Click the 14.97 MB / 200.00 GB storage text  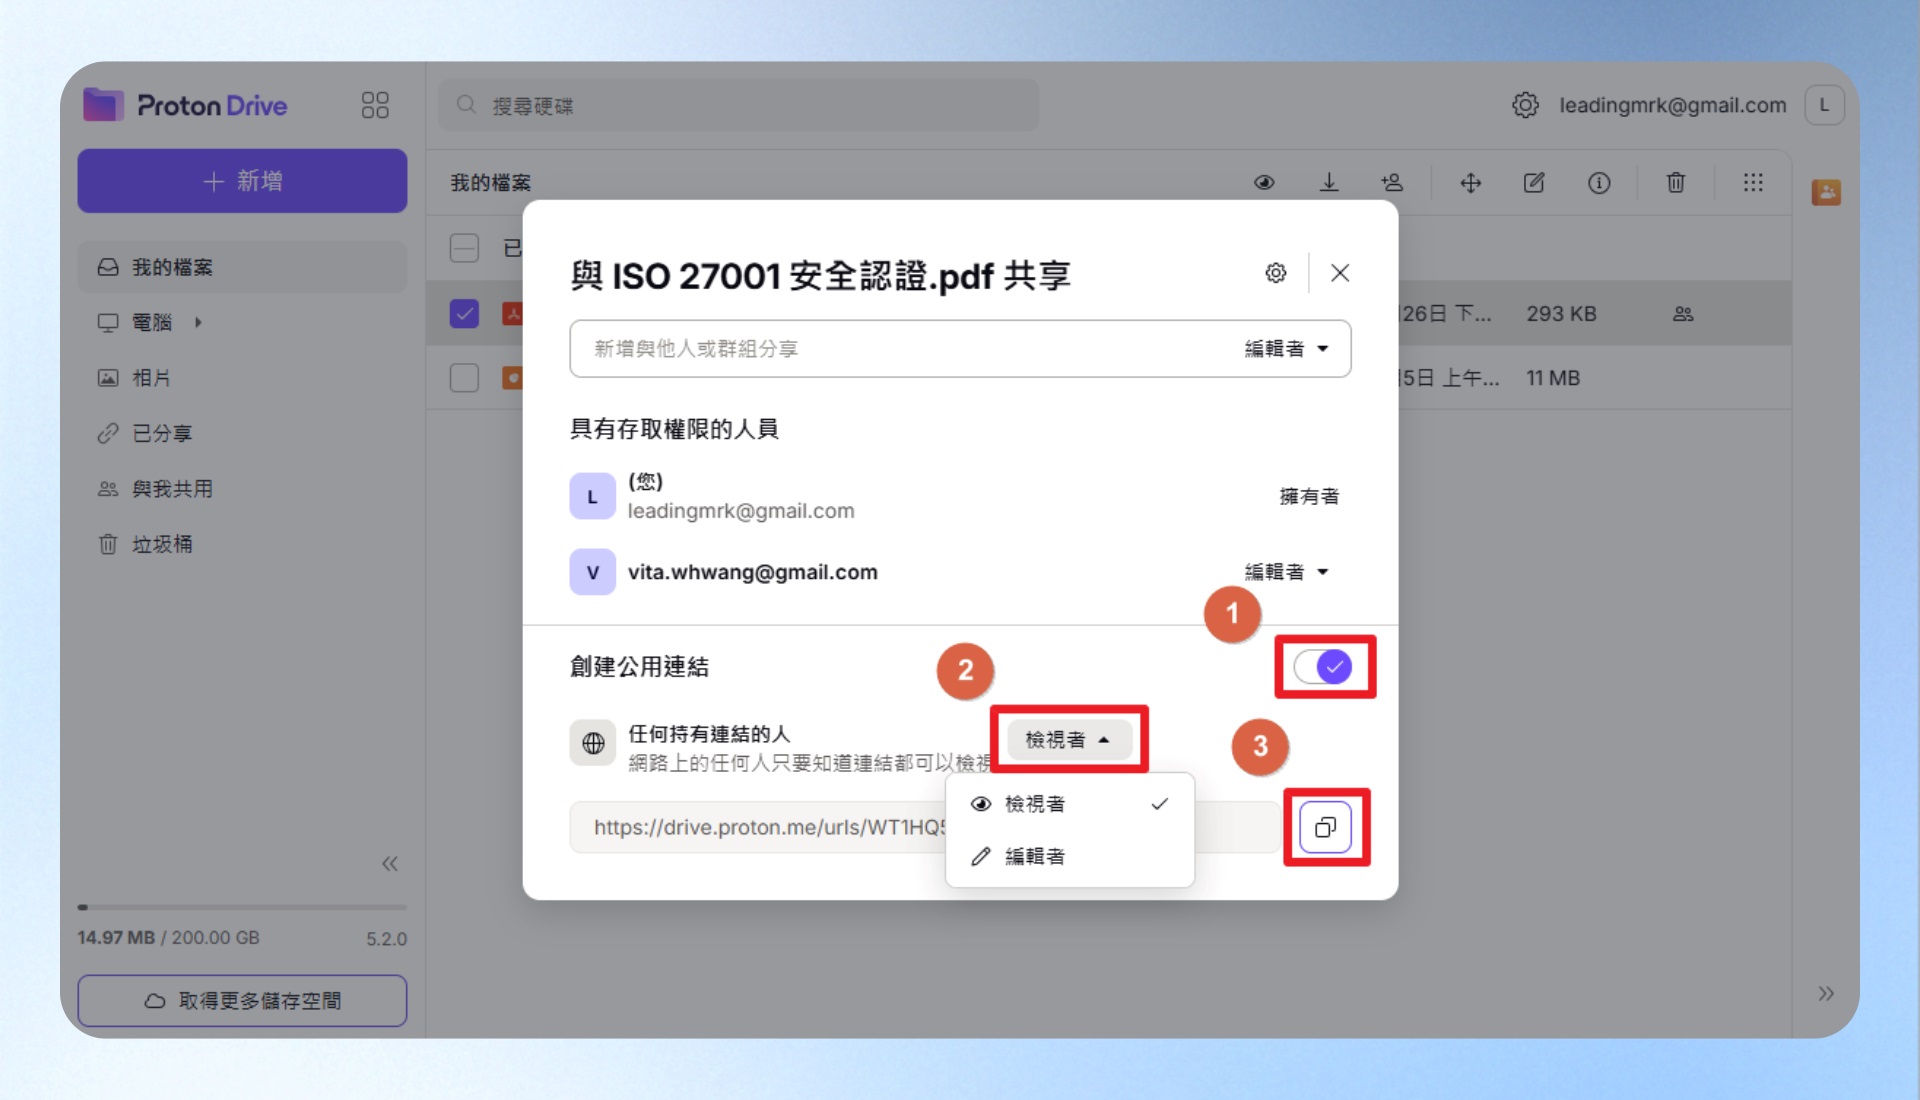[x=168, y=938]
